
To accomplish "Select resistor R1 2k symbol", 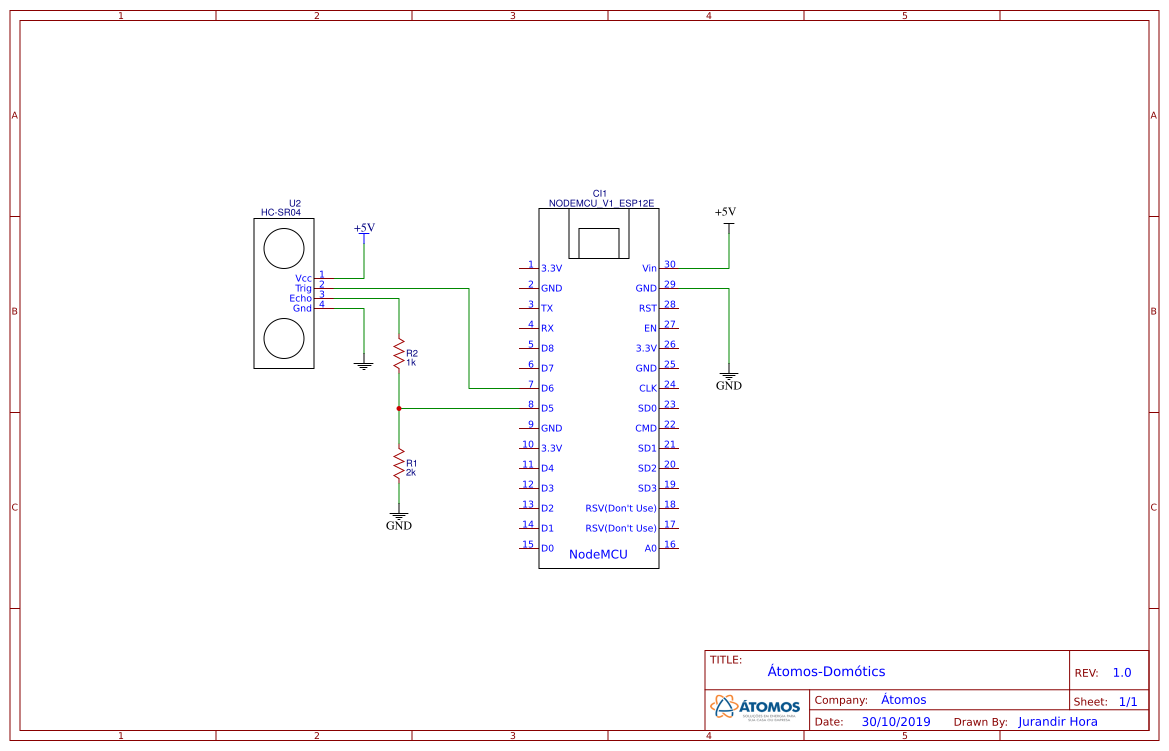I will pos(400,464).
